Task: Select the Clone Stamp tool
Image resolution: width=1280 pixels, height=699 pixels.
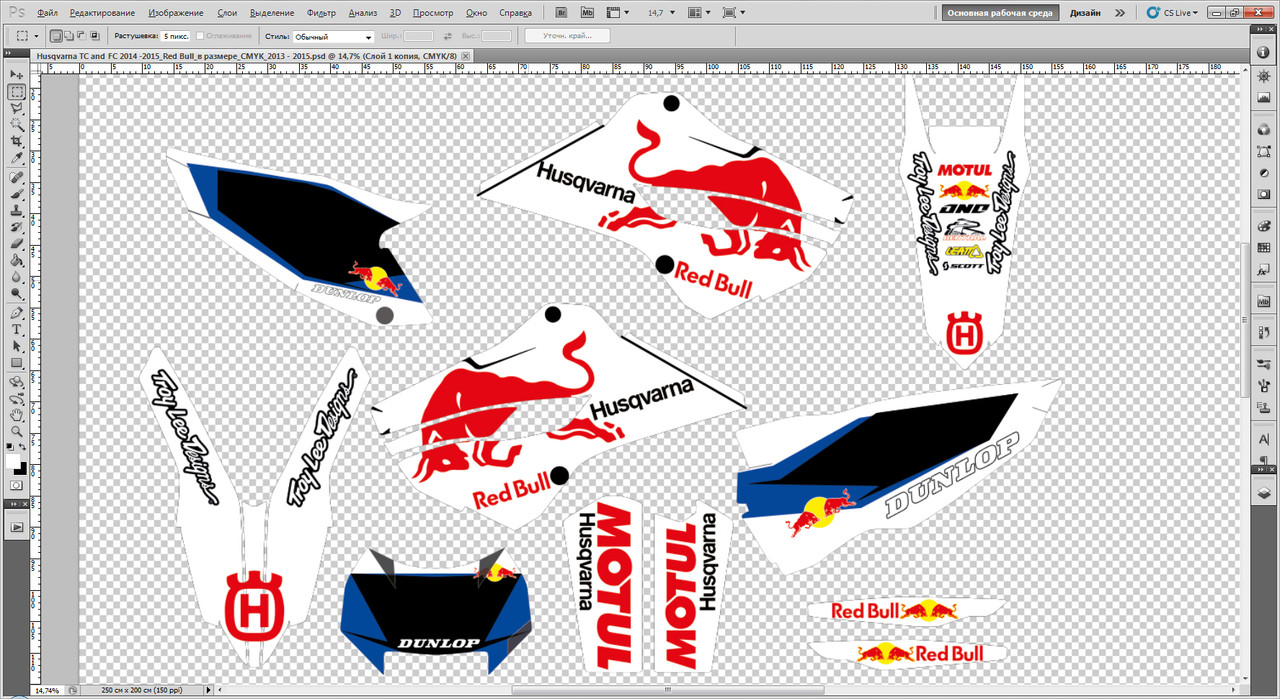Action: (x=17, y=211)
